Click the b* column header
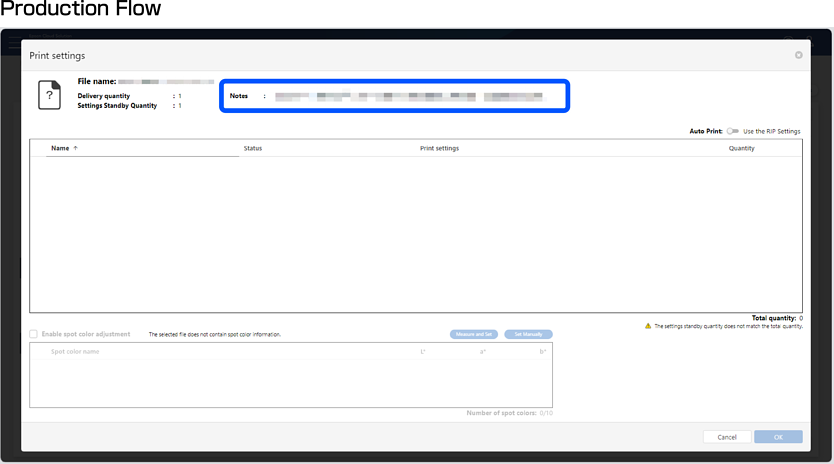The image size is (834, 464). 542,352
